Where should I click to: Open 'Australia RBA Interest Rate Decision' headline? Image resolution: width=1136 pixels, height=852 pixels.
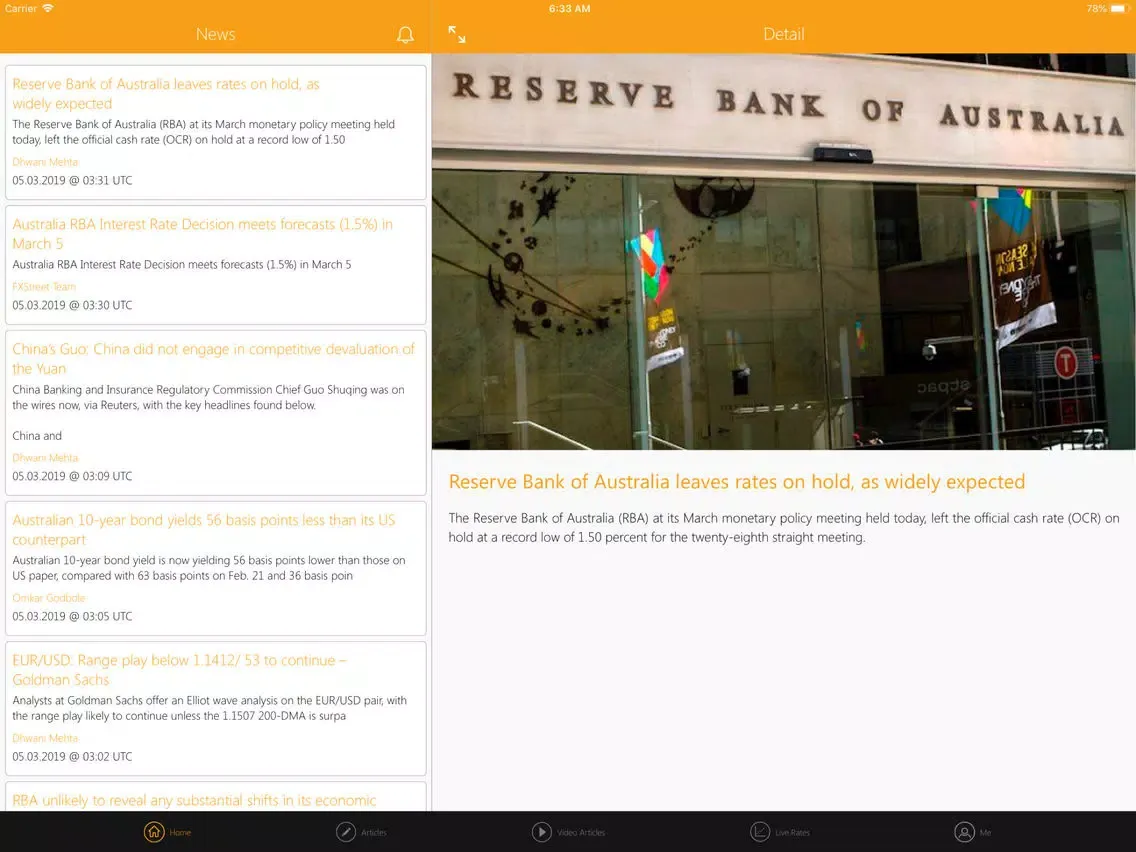(202, 234)
